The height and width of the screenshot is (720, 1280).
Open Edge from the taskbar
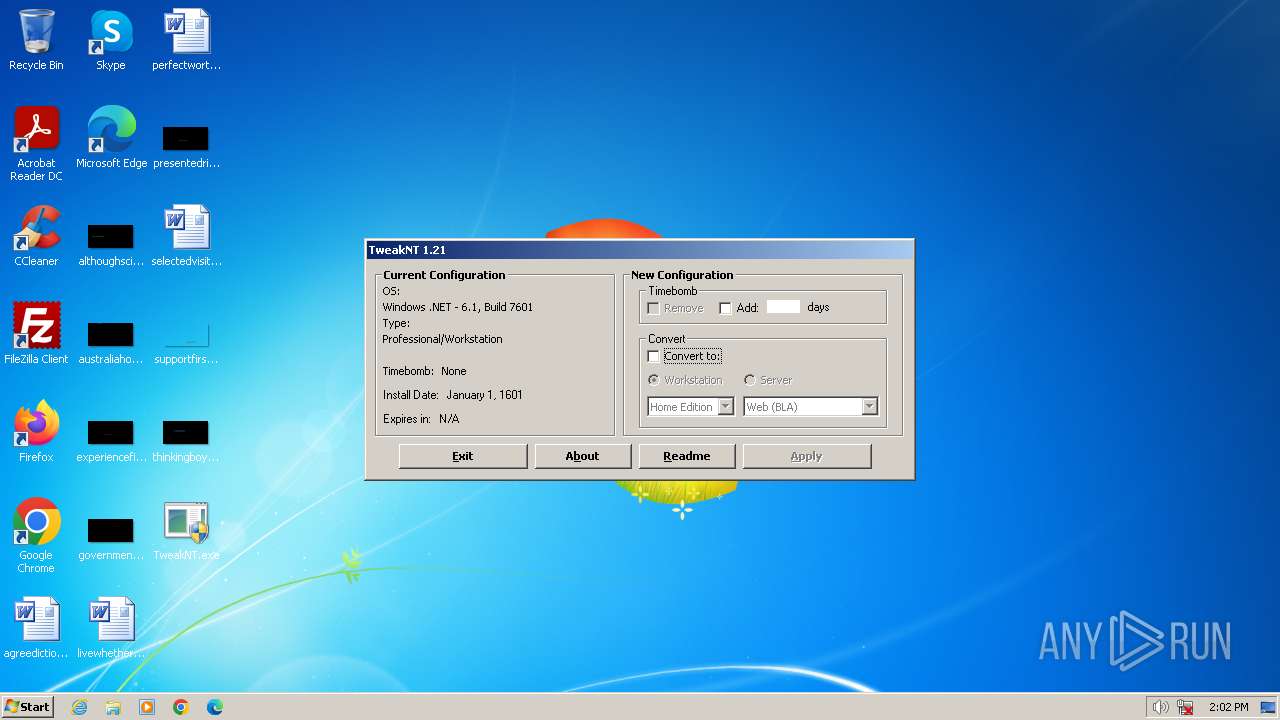pyautogui.click(x=215, y=707)
